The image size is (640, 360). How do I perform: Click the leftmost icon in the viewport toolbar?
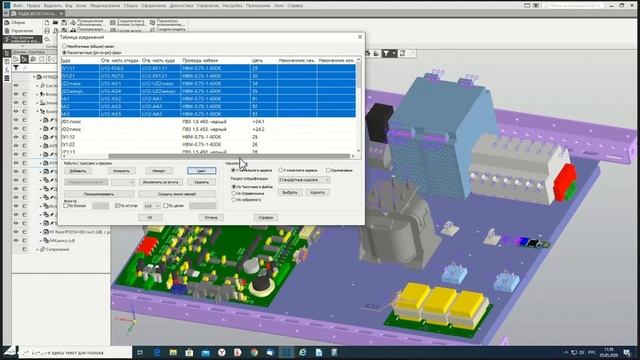[x=368, y=53]
